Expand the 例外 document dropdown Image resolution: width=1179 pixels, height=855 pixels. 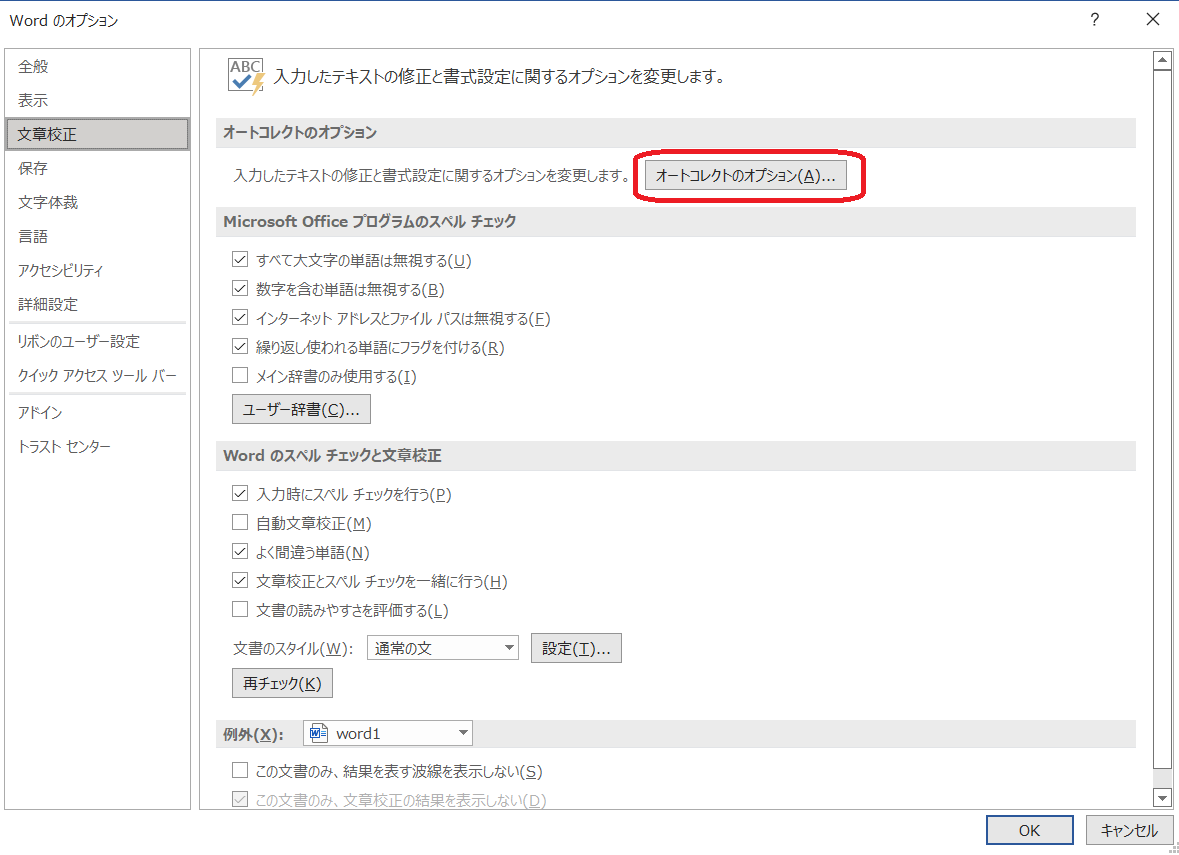point(463,732)
